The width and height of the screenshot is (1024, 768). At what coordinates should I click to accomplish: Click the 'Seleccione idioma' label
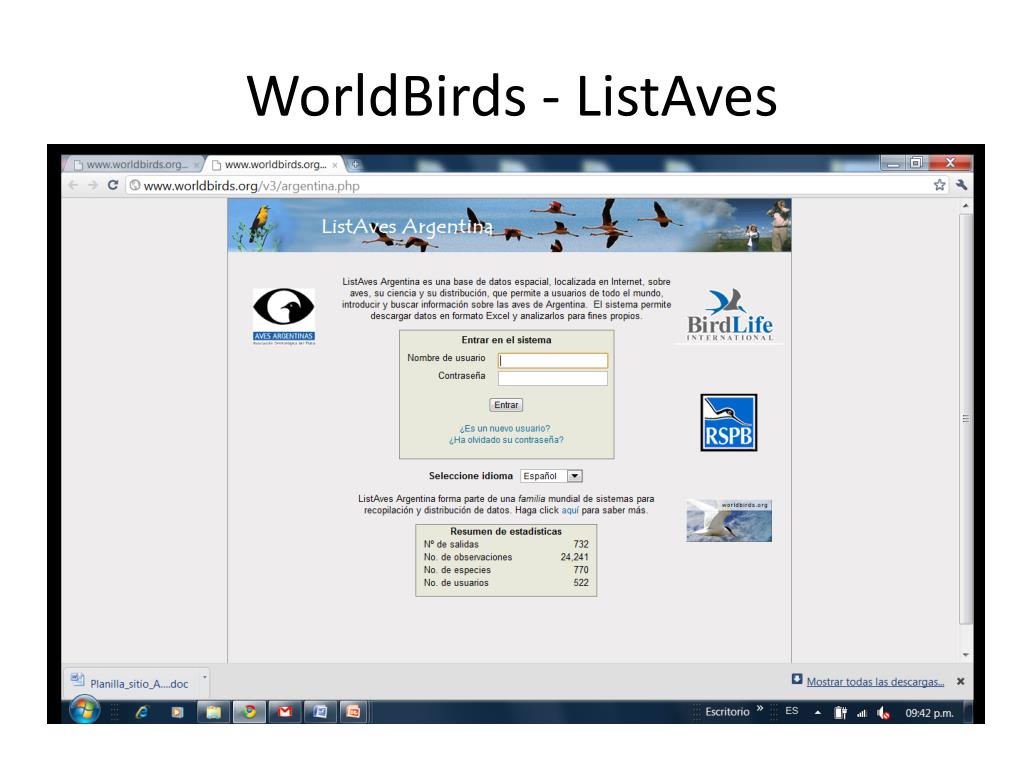[471, 476]
